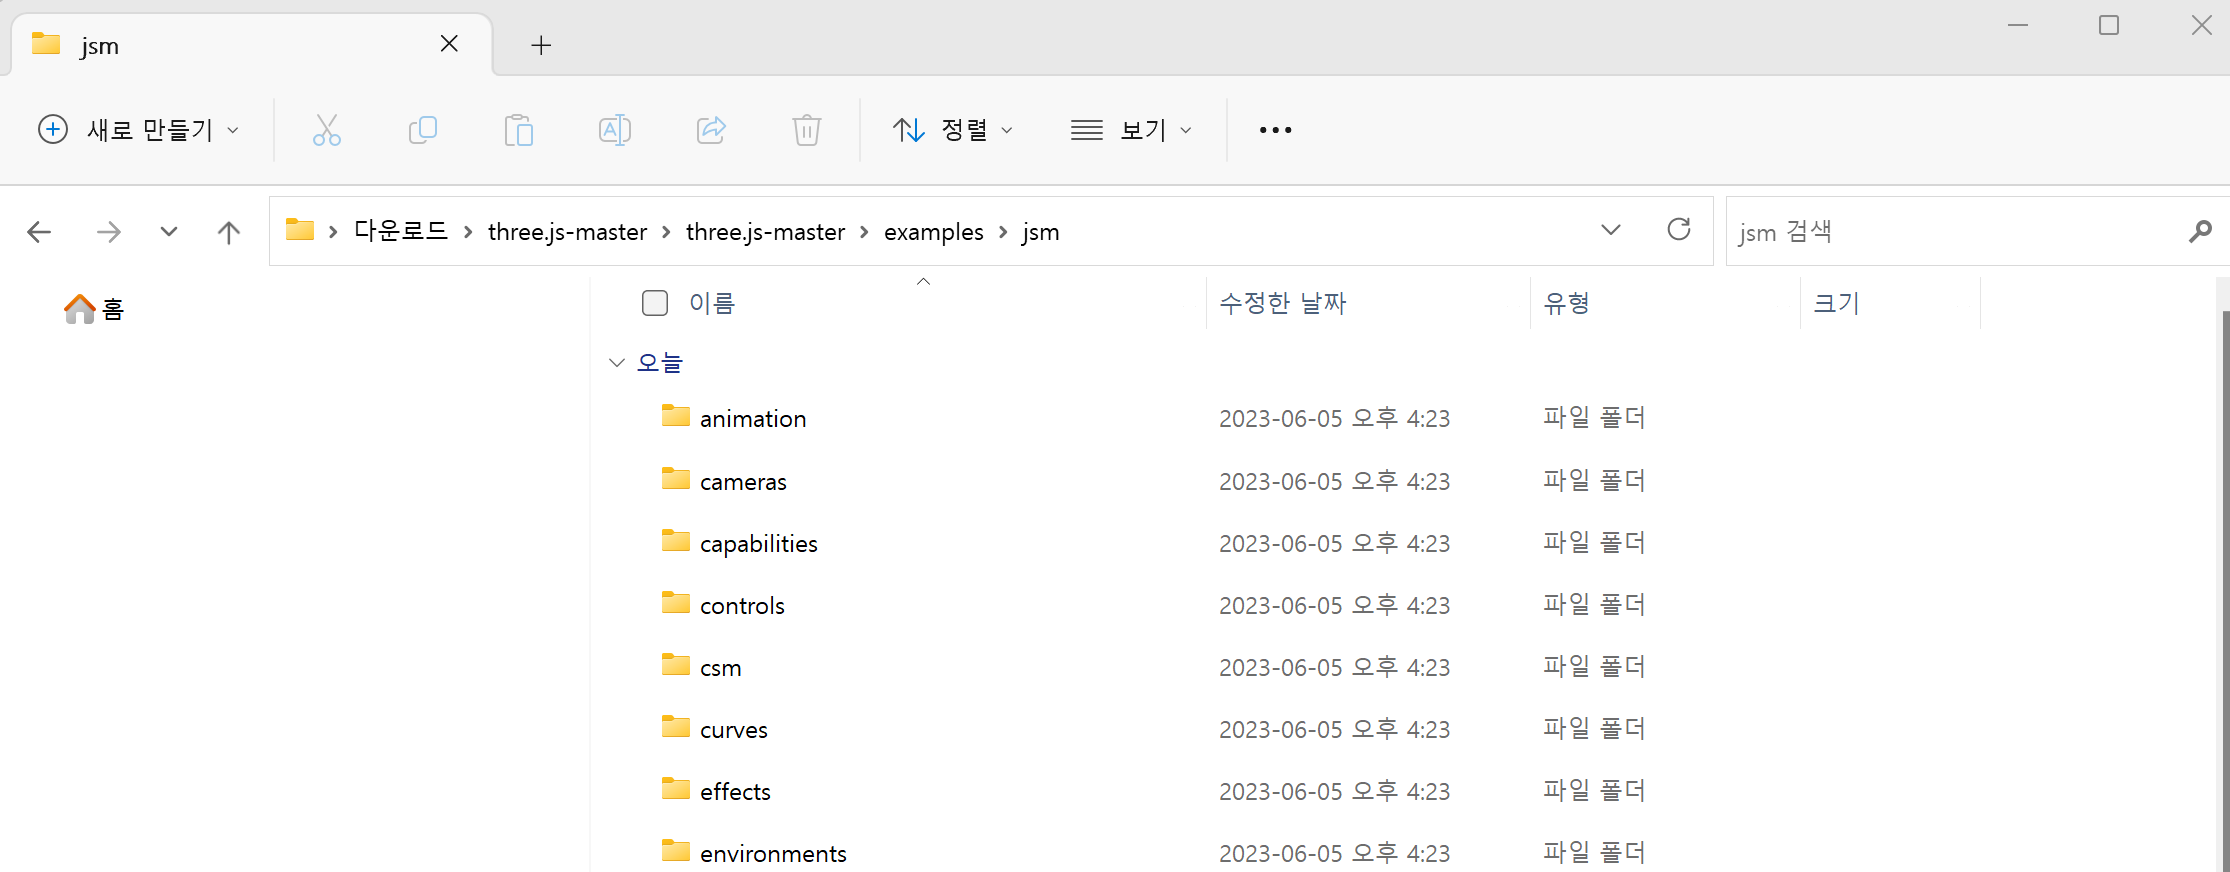
Task: Click the csm folder icon
Action: (676, 665)
